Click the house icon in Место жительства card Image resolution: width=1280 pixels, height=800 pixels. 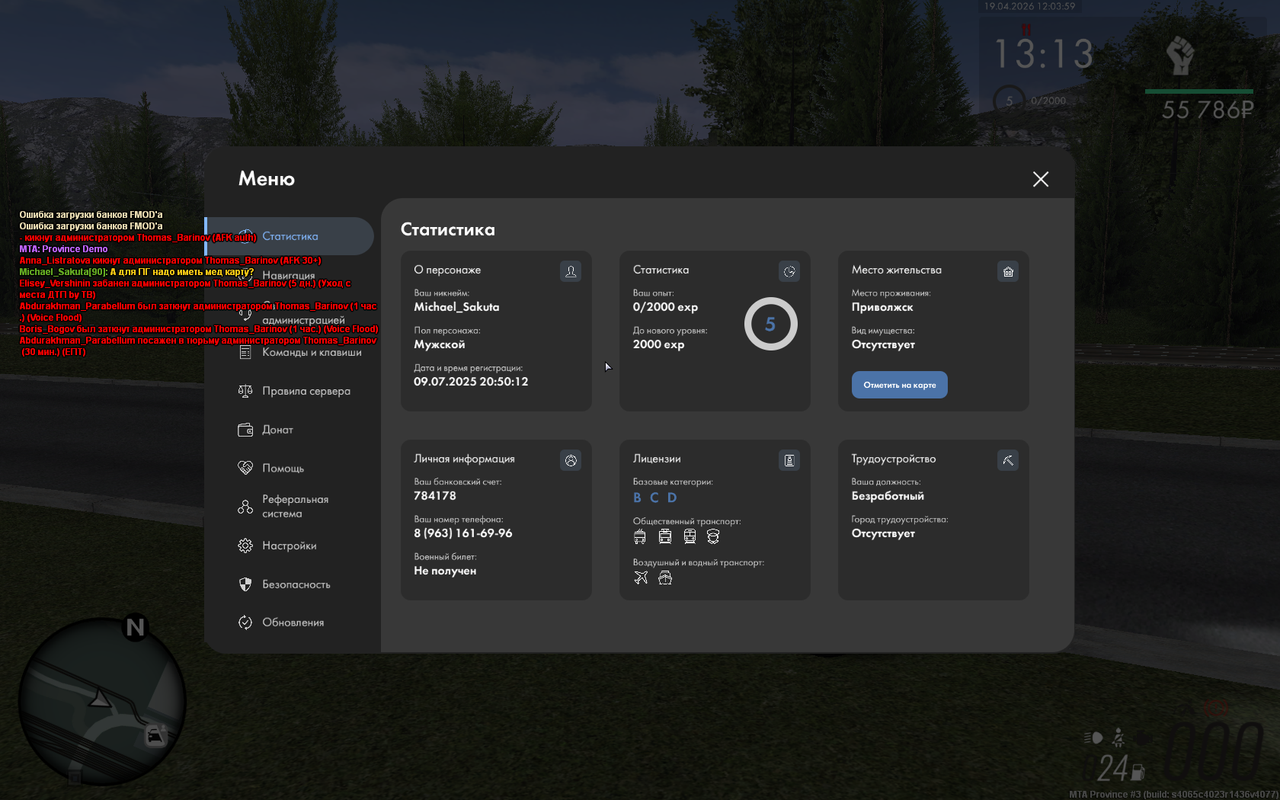click(x=1008, y=271)
